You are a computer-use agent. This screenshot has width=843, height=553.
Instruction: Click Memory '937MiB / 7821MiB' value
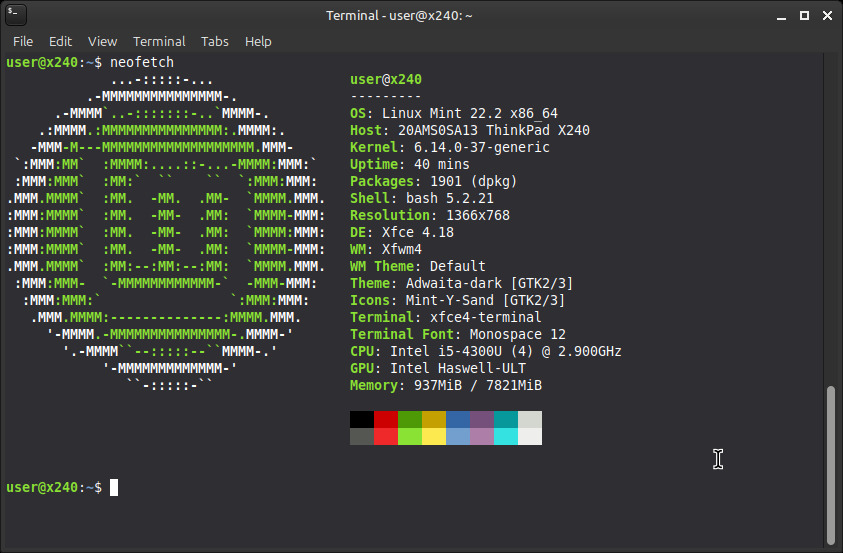[478, 386]
